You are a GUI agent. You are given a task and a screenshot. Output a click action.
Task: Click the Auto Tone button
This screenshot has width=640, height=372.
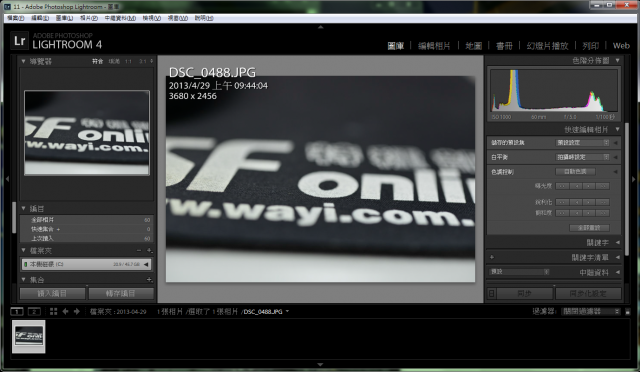(575, 172)
